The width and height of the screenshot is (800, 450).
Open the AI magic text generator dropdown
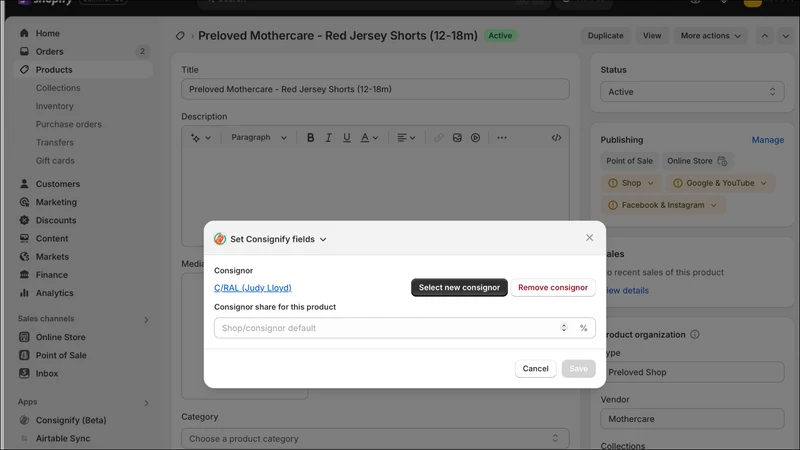[201, 138]
